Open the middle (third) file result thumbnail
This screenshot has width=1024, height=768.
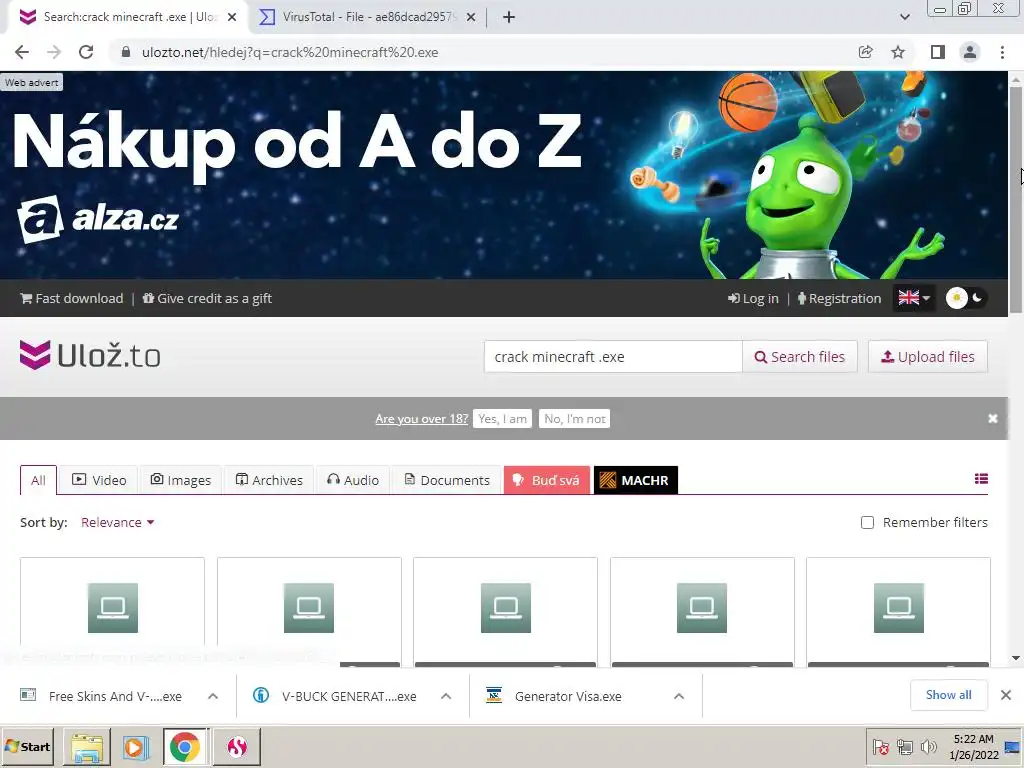(x=506, y=608)
